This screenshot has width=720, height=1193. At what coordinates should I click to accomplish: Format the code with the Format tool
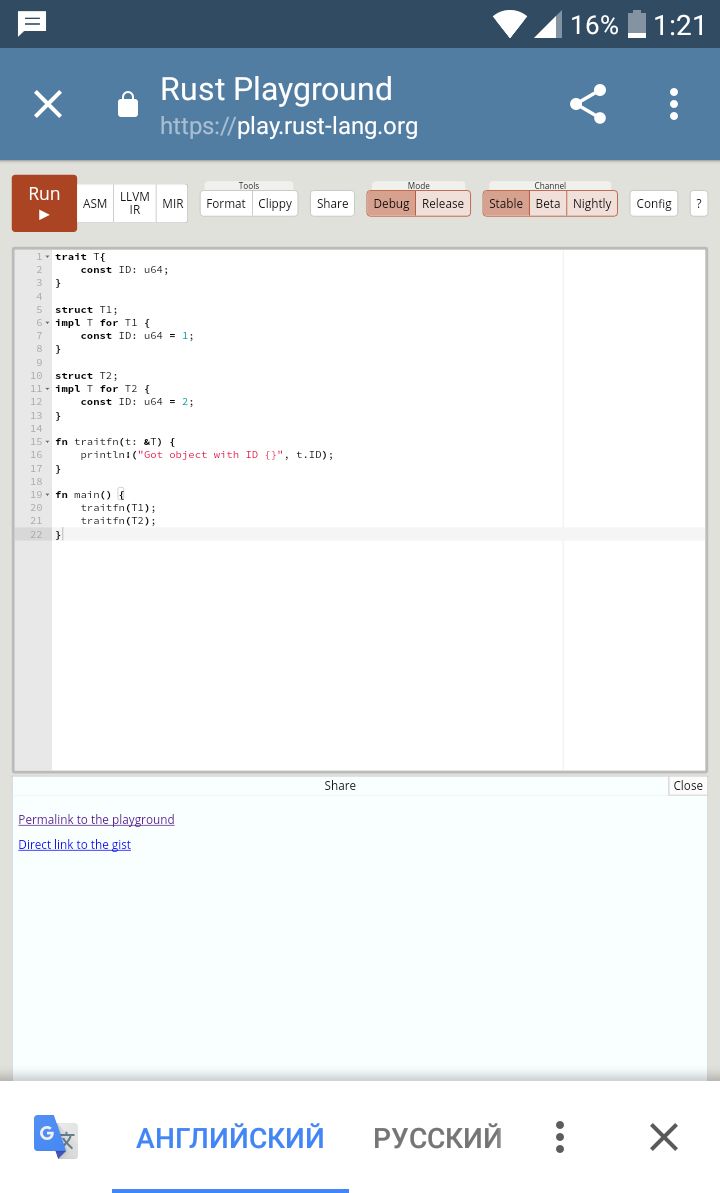pyautogui.click(x=226, y=203)
